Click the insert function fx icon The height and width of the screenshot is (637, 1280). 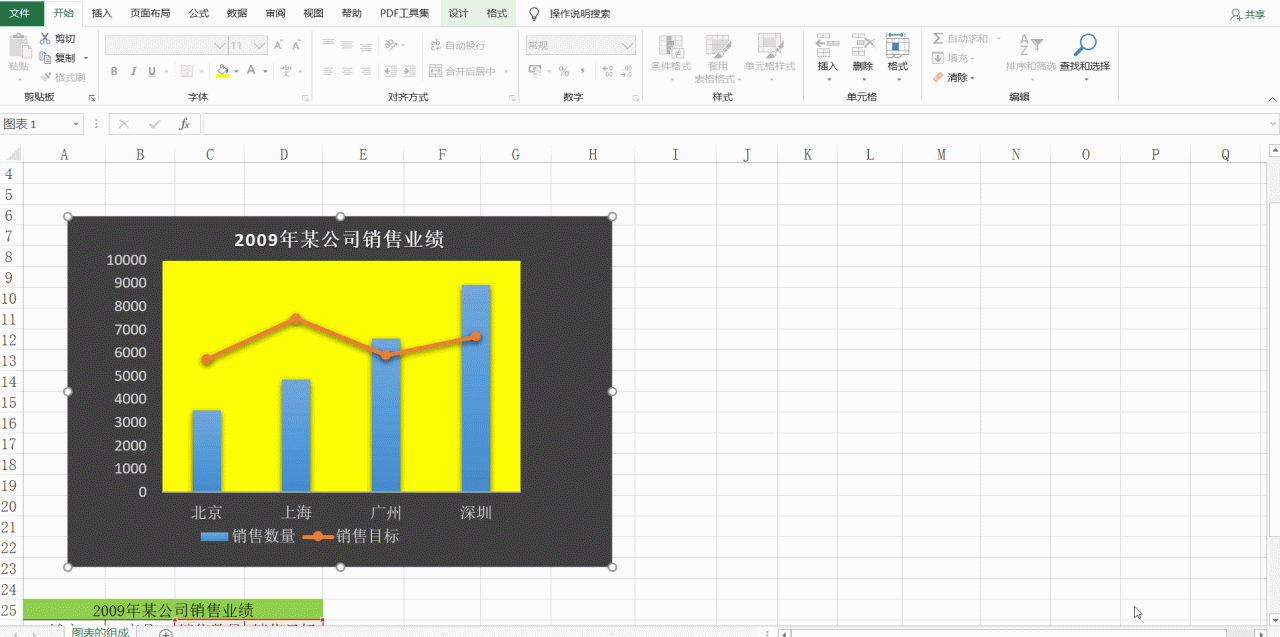coord(184,124)
